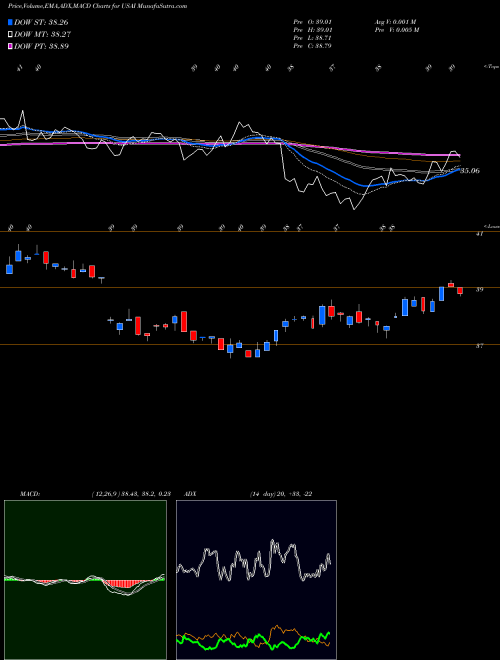The height and width of the screenshot is (660, 500).
Task: Click the 'Avg V: 0.001 M' value
Action: pos(396,22)
